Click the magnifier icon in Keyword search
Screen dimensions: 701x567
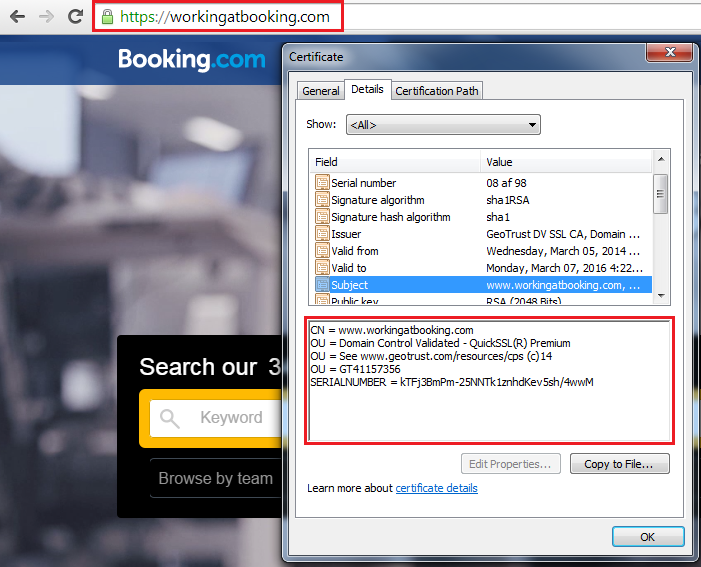point(169,419)
